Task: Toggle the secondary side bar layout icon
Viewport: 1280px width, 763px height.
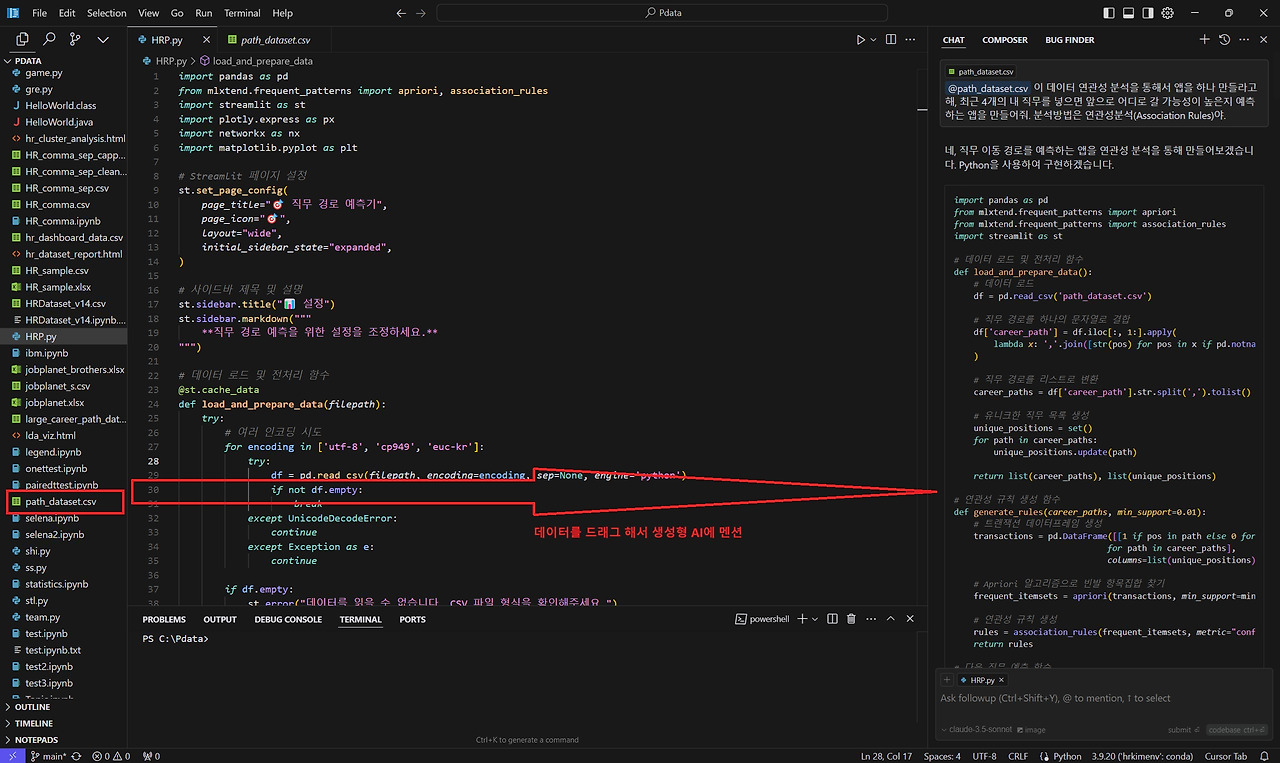Action: (1148, 13)
